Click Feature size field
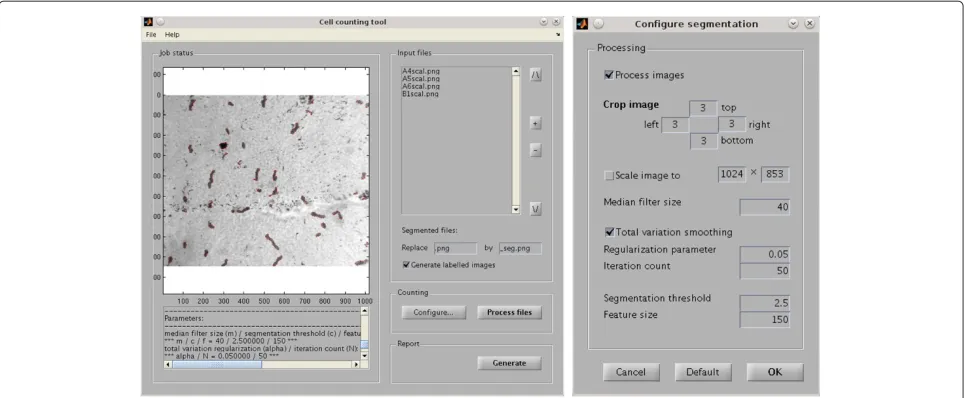Viewport: 966px width, 398px height. 765,320
